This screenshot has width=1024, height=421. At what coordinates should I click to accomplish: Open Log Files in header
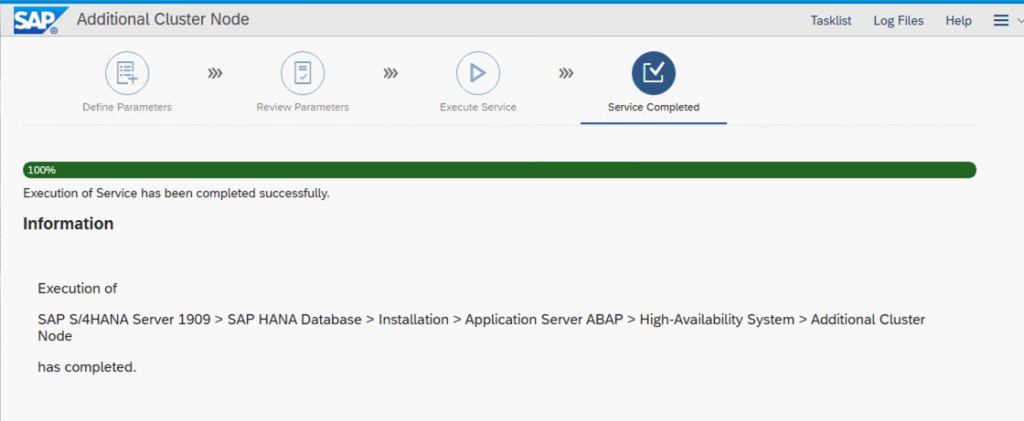[899, 21]
